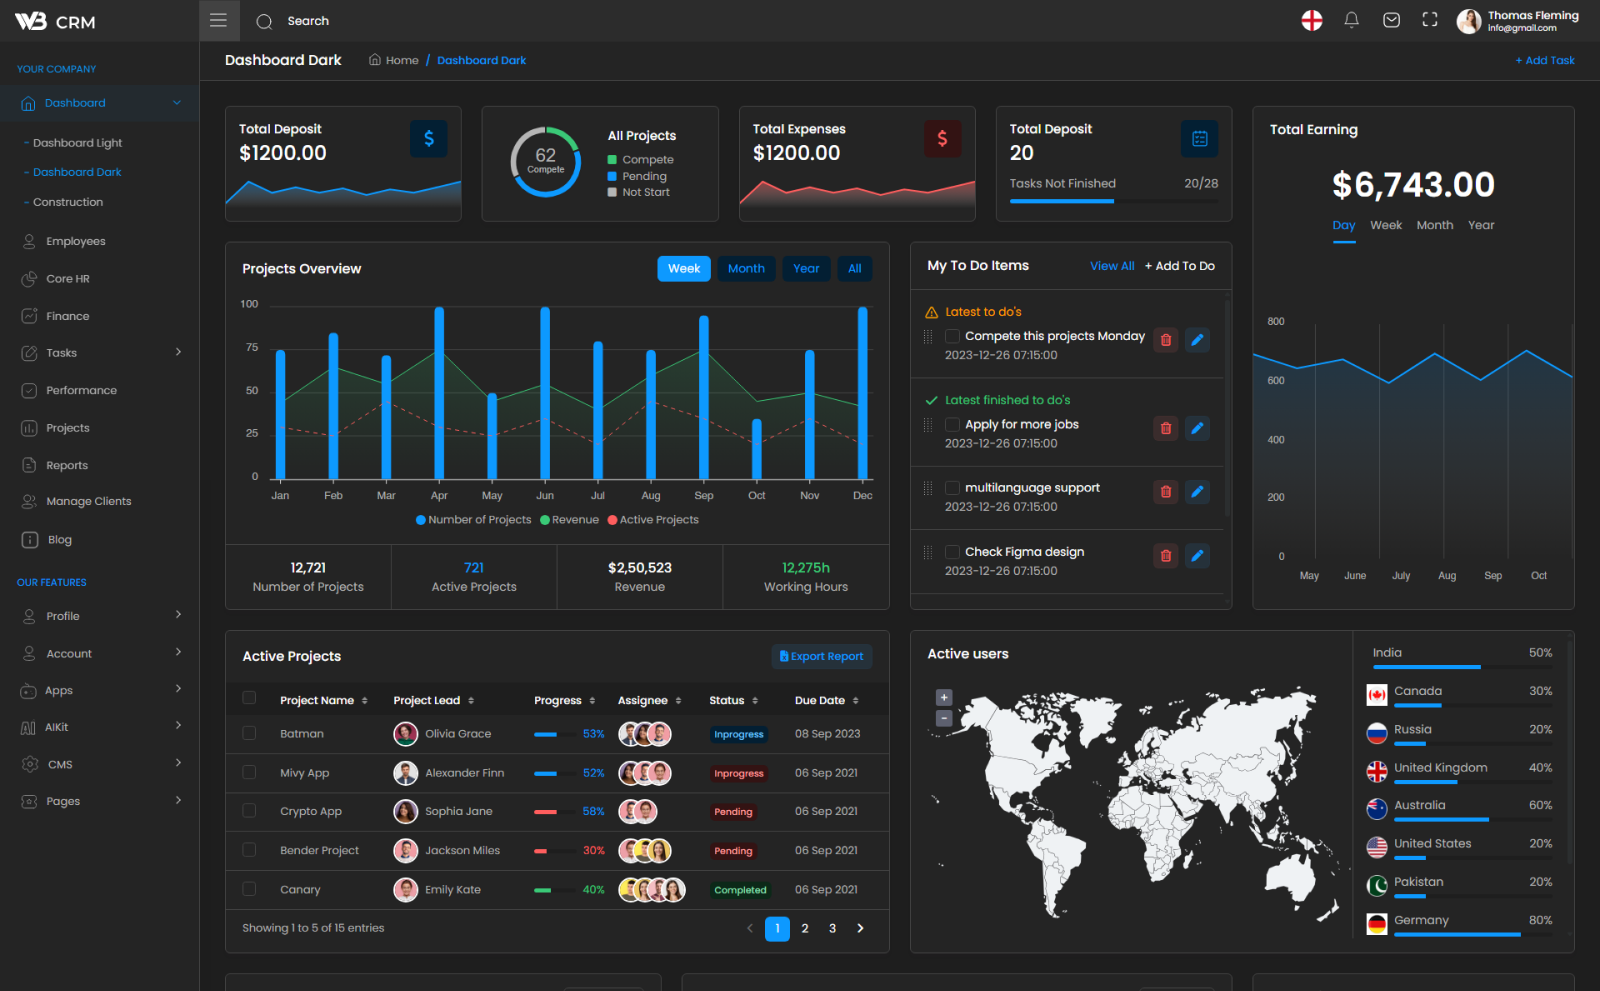
Task: Edit the 'Compete this projects Monday' to-do
Action: point(1197,340)
